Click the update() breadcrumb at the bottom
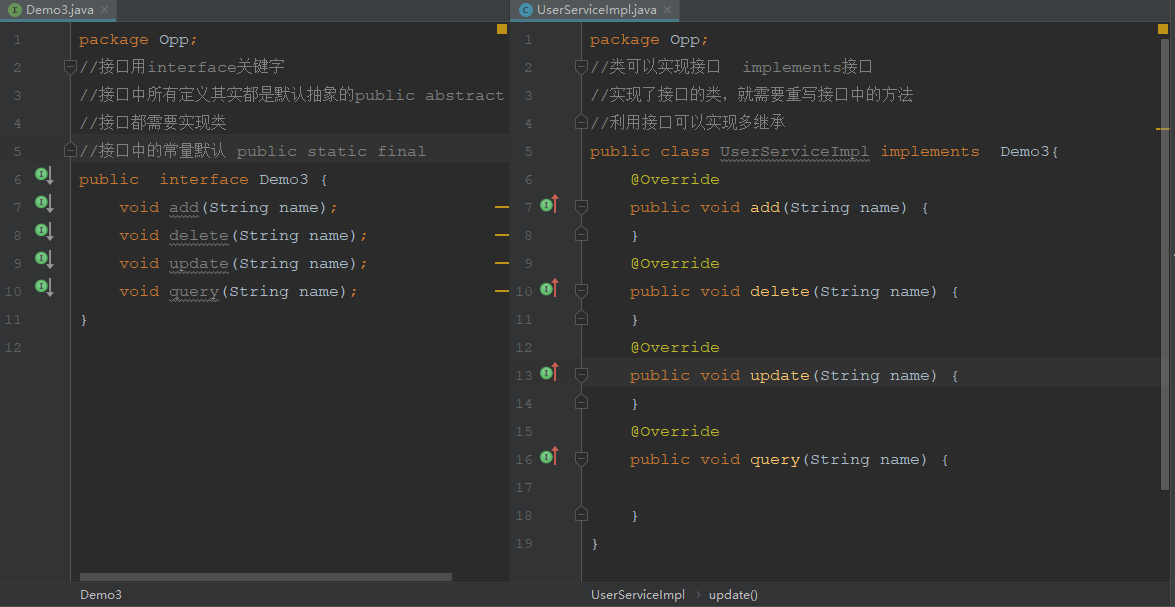This screenshot has width=1175, height=607. pyautogui.click(x=733, y=595)
